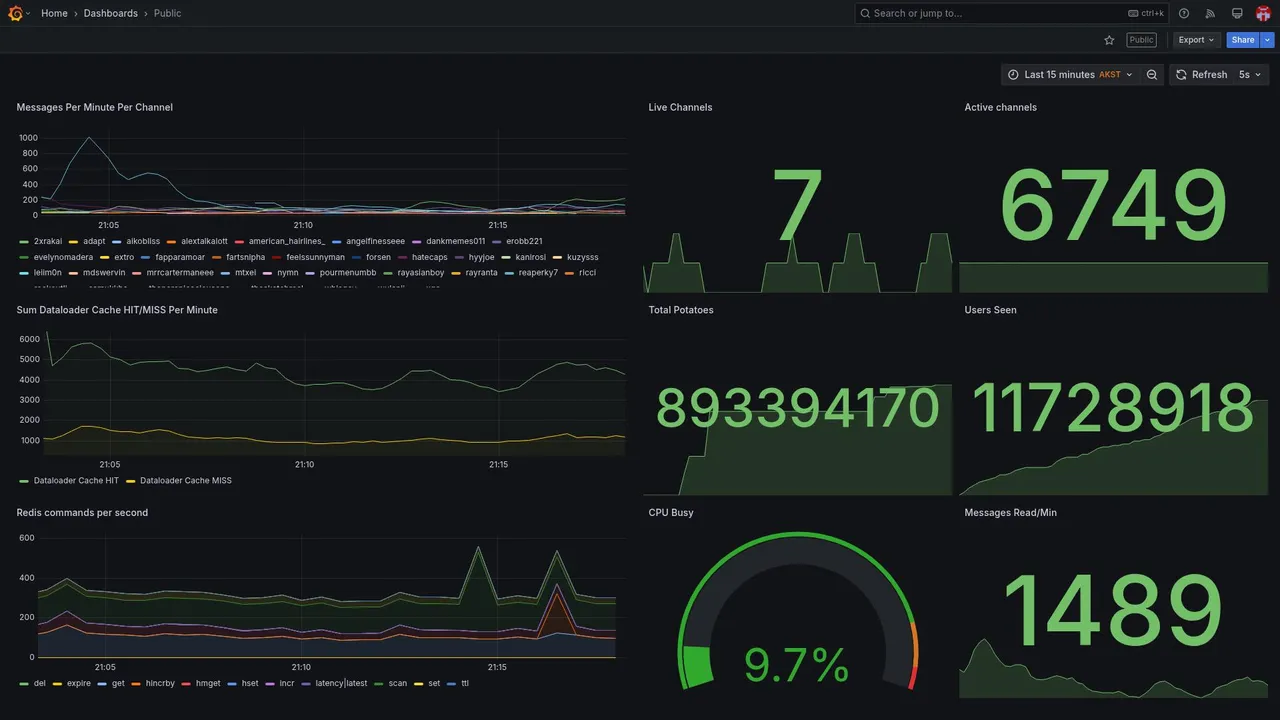The image size is (1280, 720).
Task: Click the Dataloader Cache HIT color swatch
Action: click(x=24, y=481)
